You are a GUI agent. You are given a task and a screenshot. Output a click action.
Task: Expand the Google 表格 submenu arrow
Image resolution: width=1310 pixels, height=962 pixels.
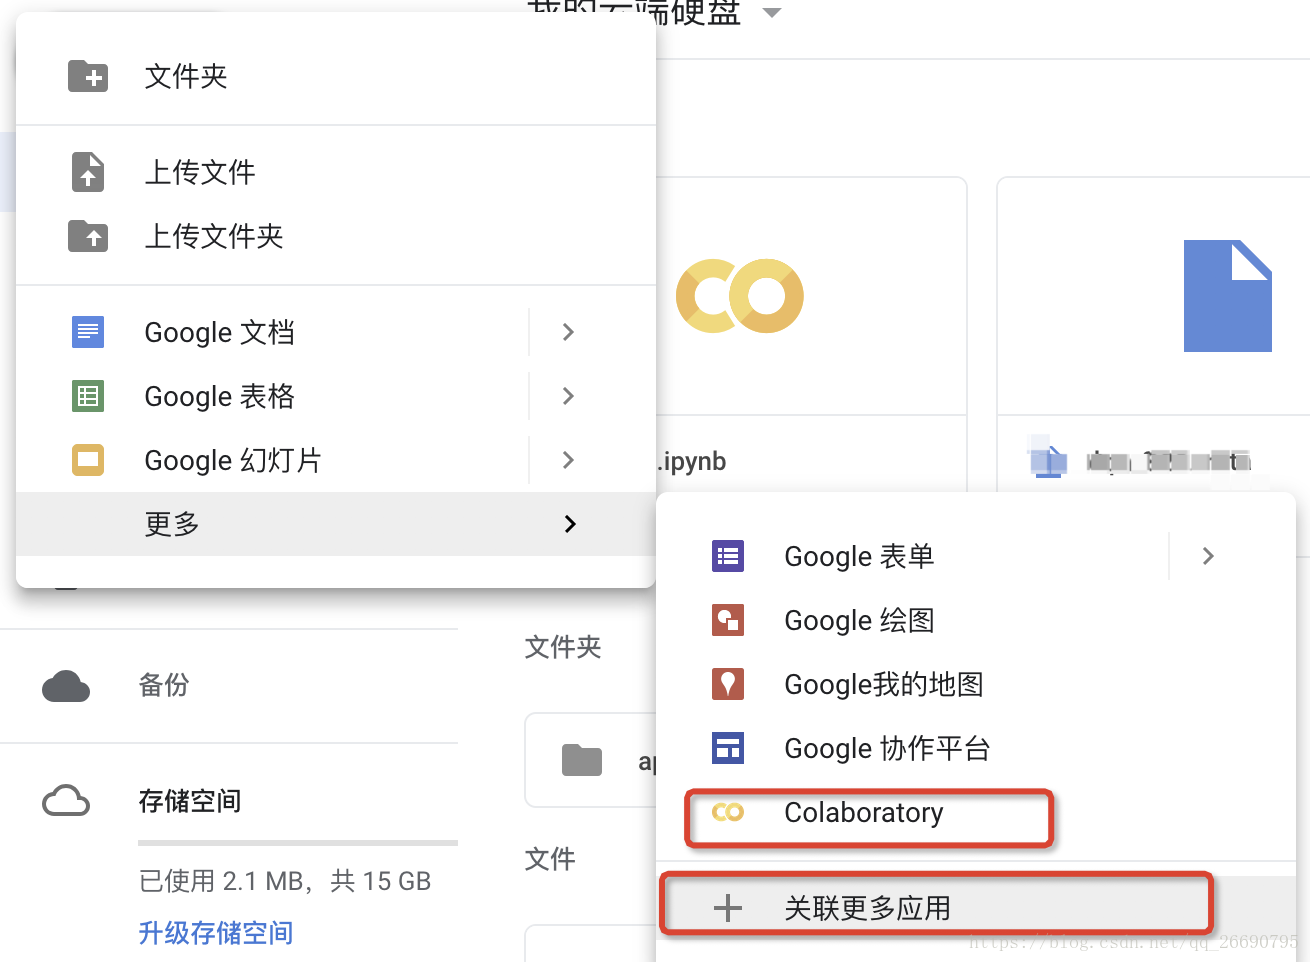(x=568, y=396)
